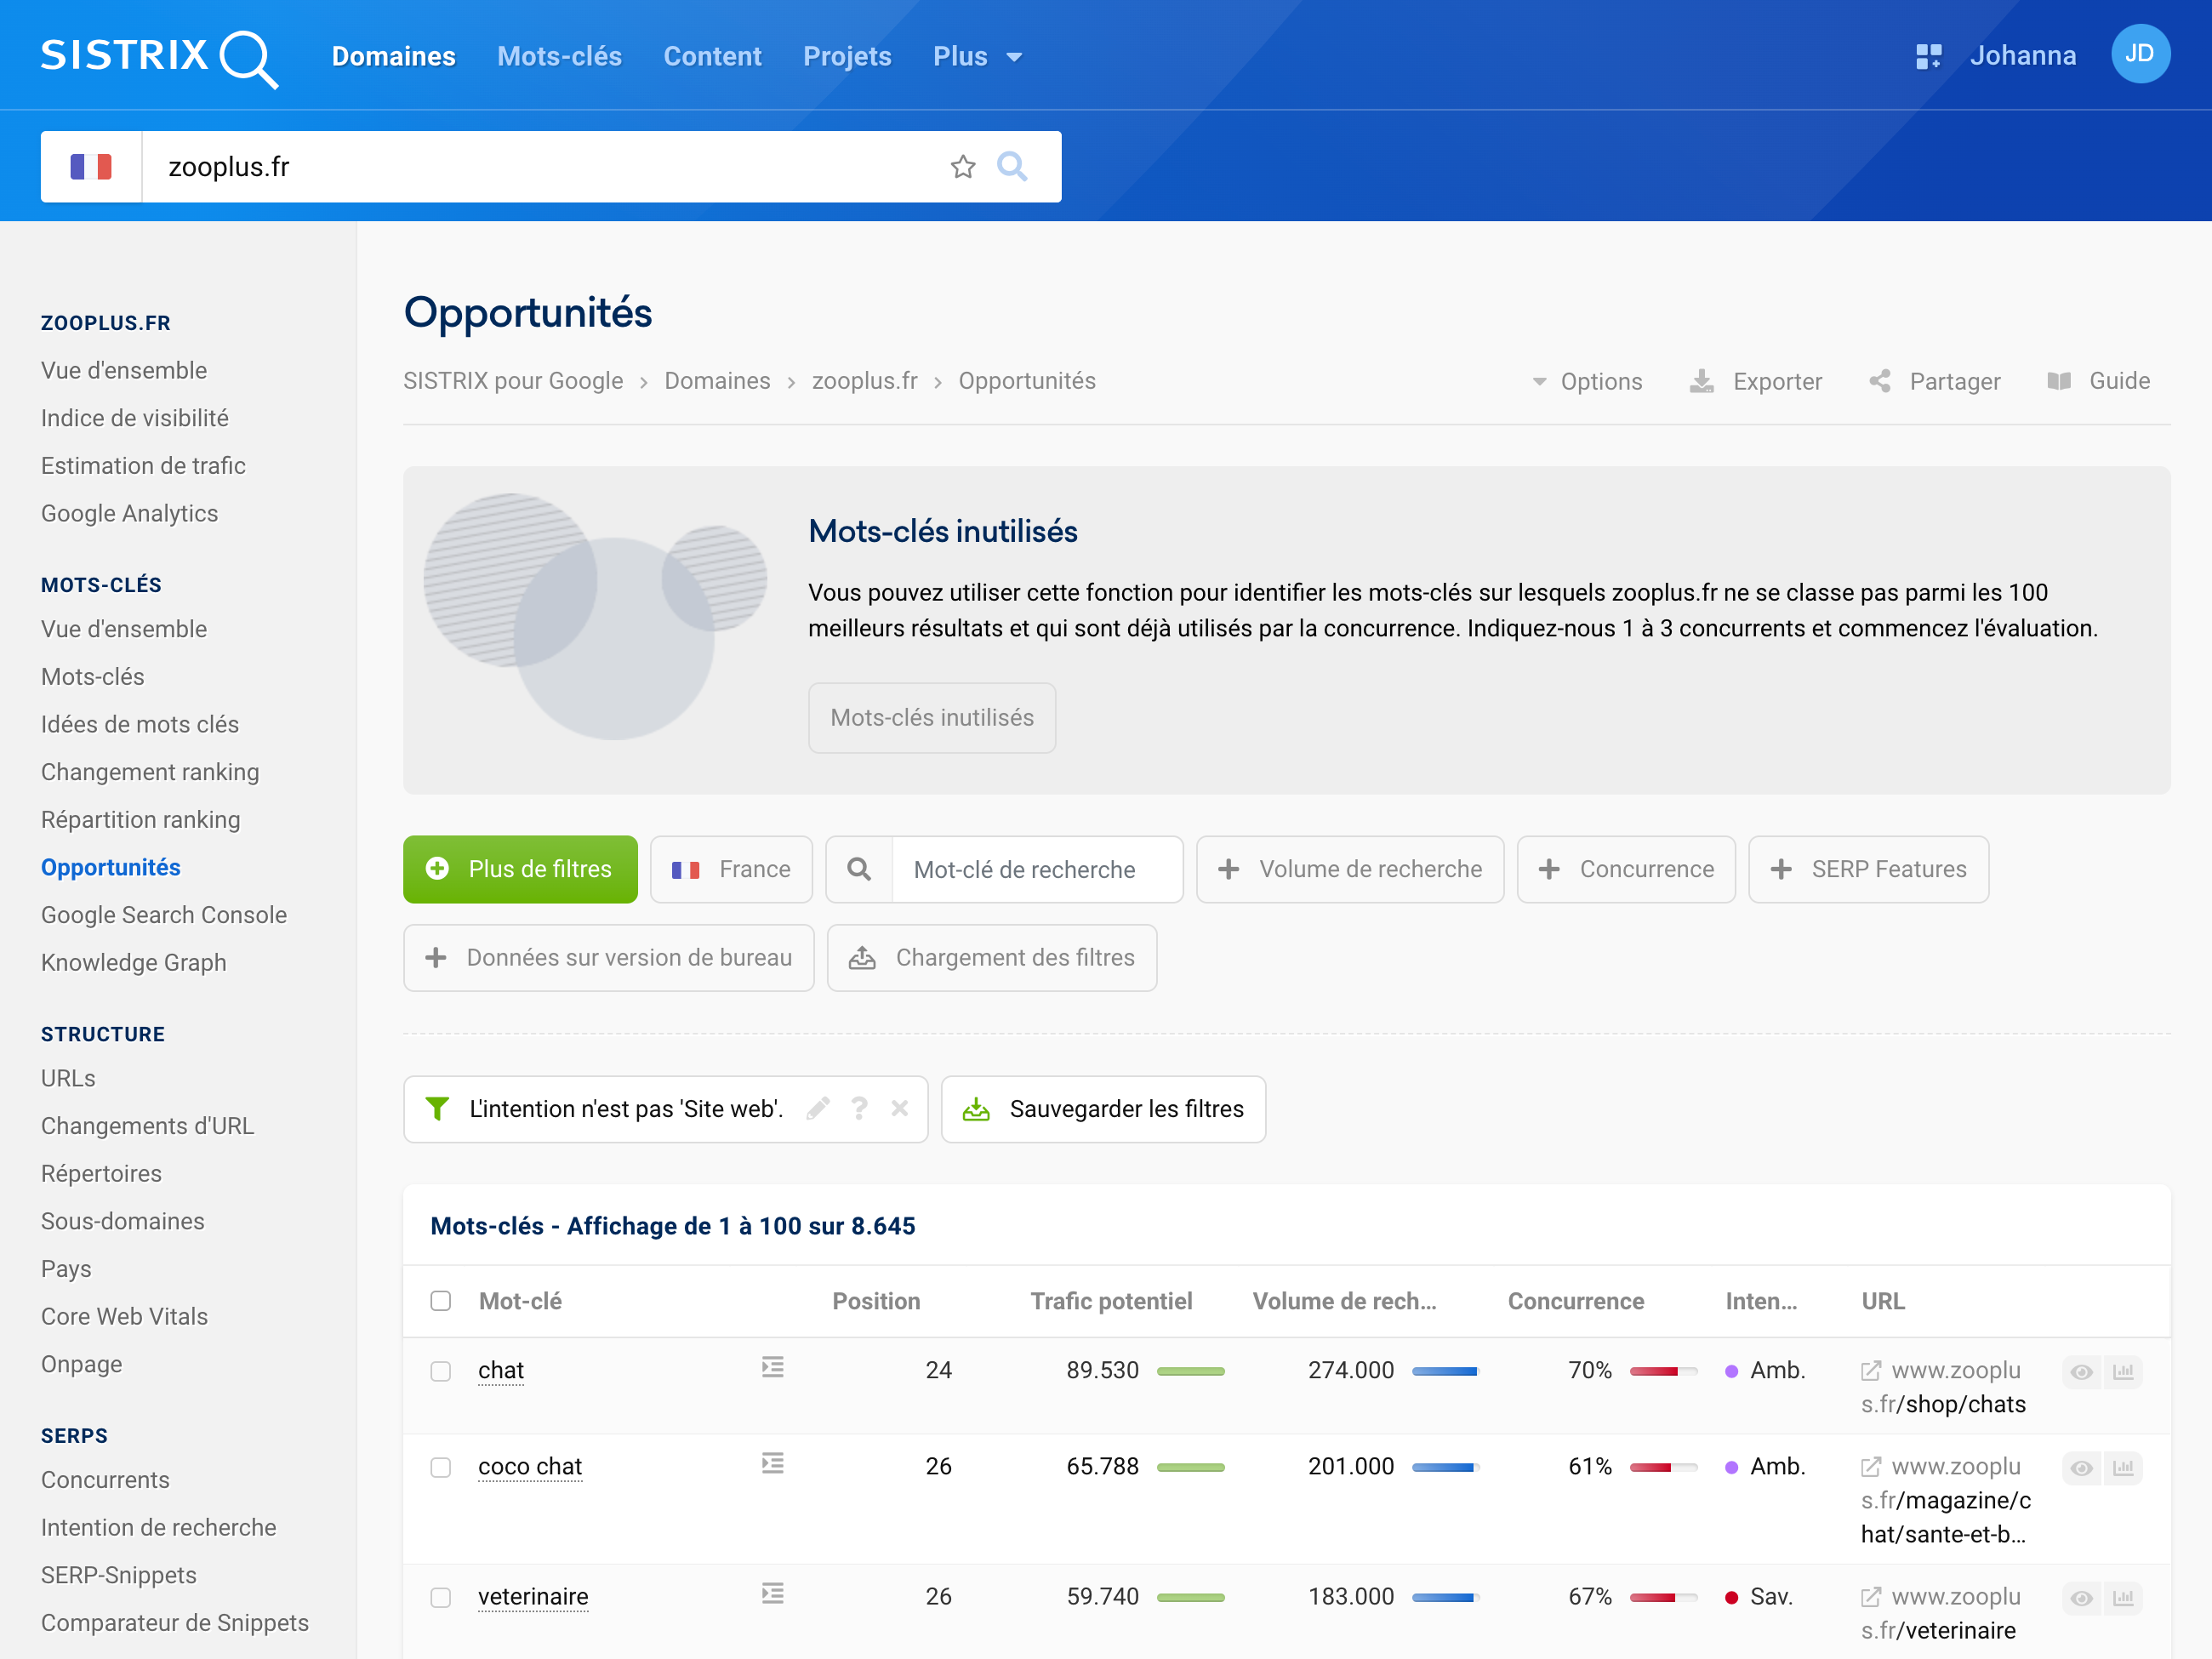The image size is (2212, 1659).
Task: Click the Chargement des filtres upload icon
Action: [x=862, y=958]
